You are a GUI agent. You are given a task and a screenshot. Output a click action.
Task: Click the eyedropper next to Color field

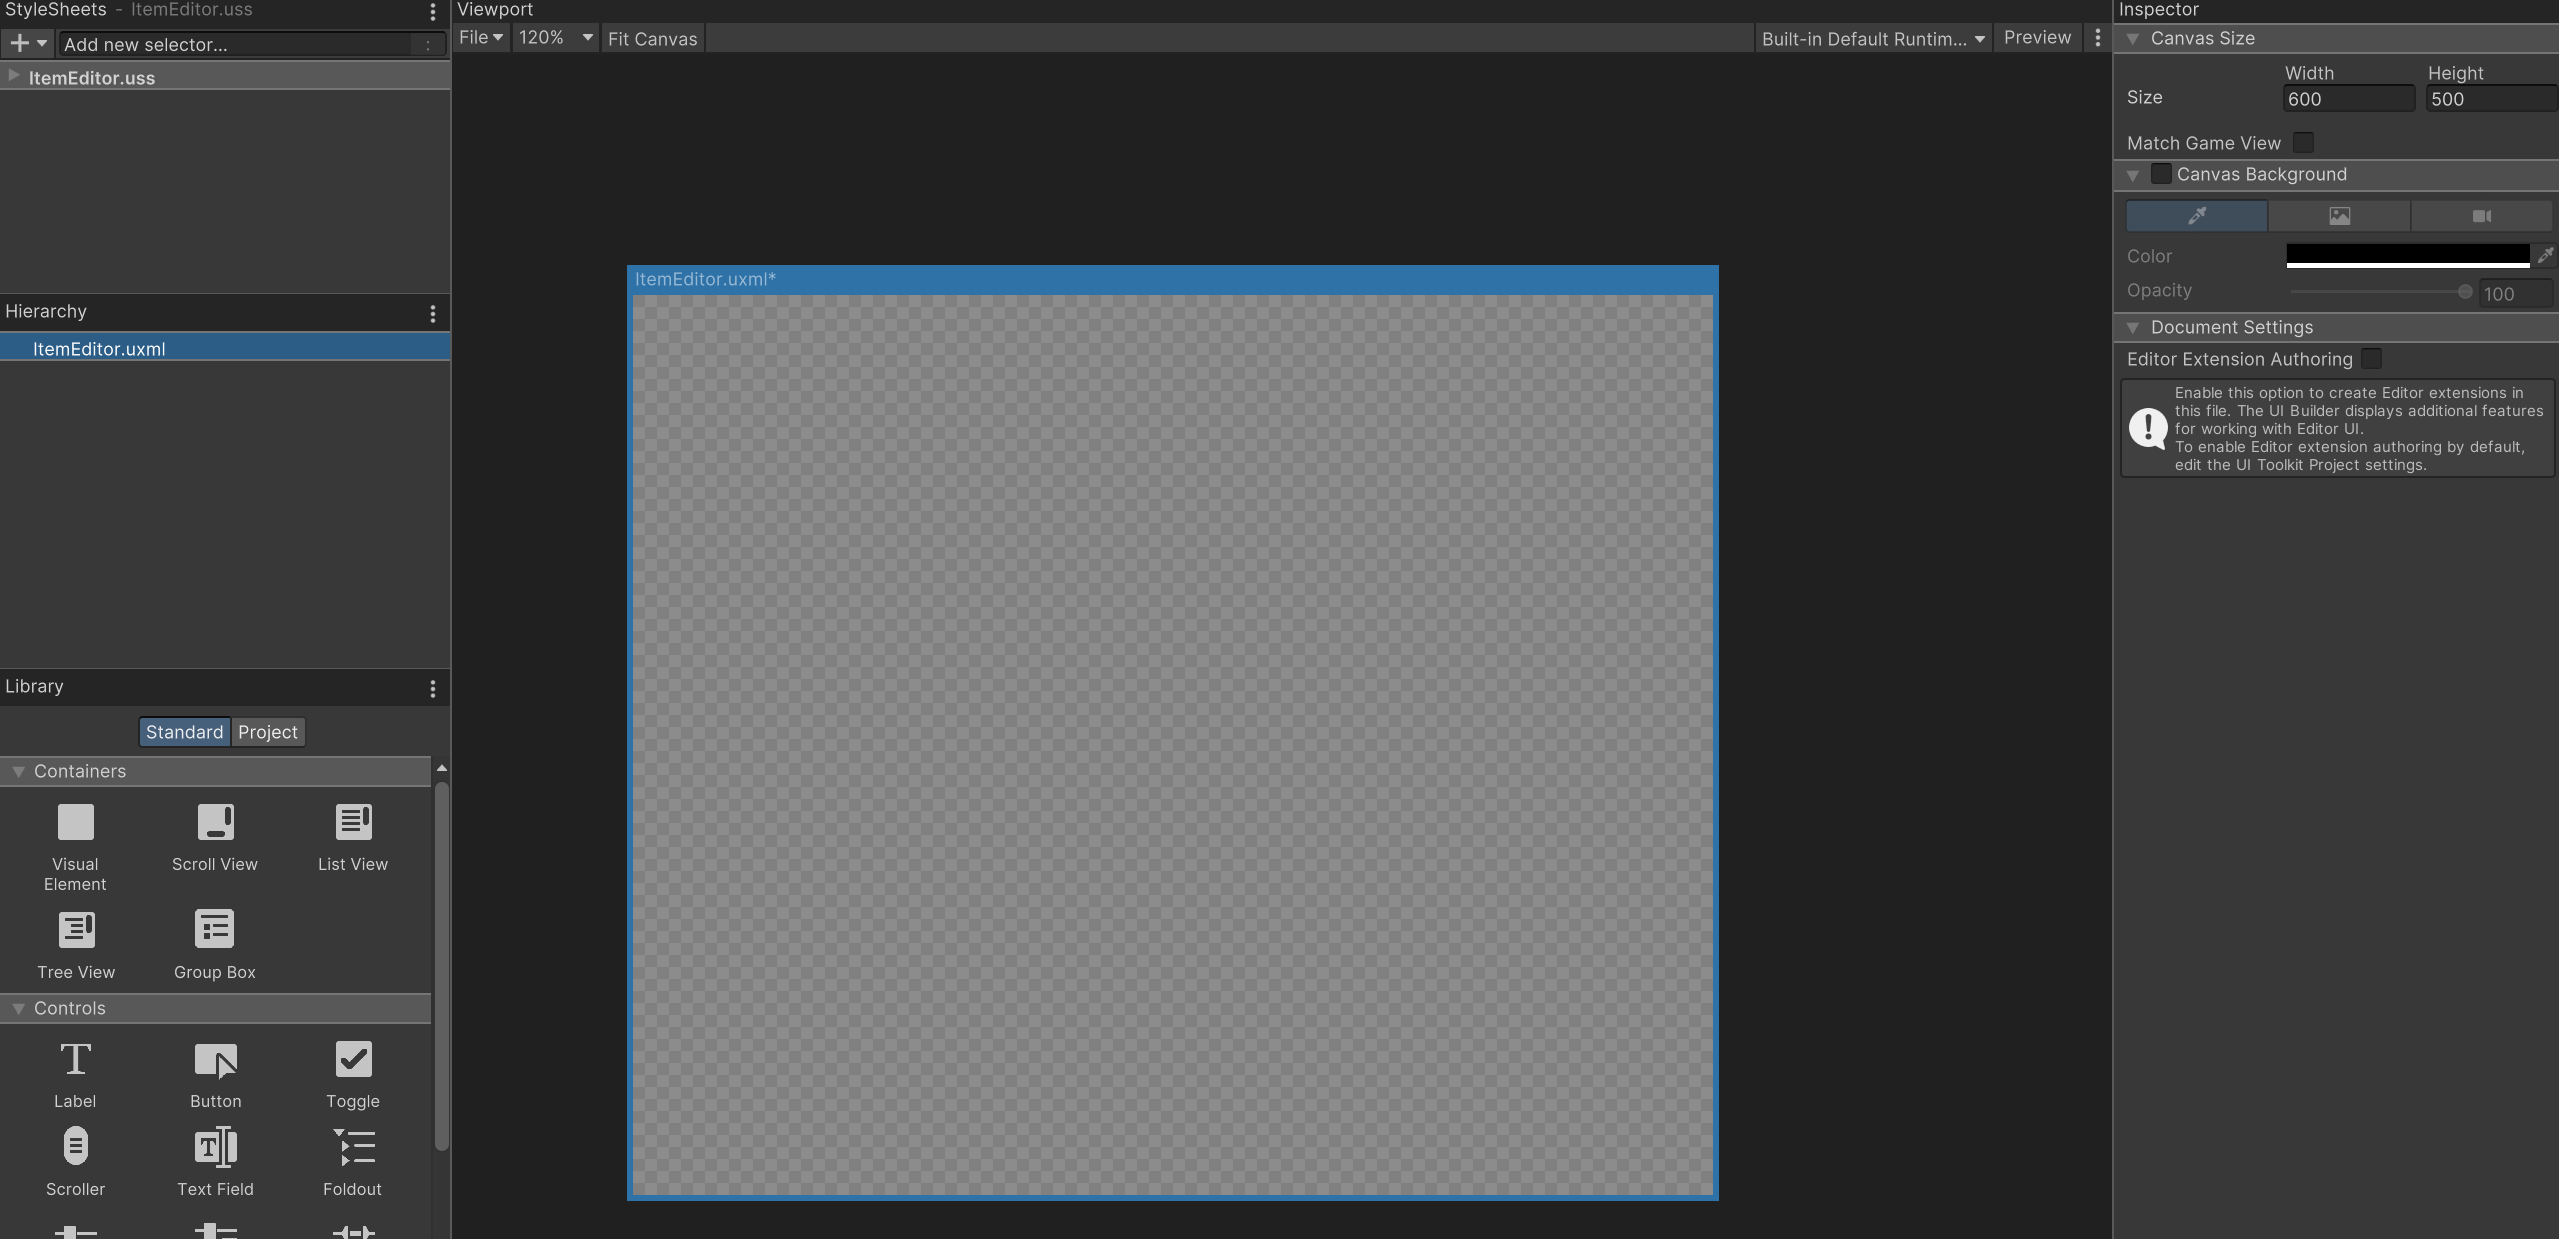point(2545,255)
